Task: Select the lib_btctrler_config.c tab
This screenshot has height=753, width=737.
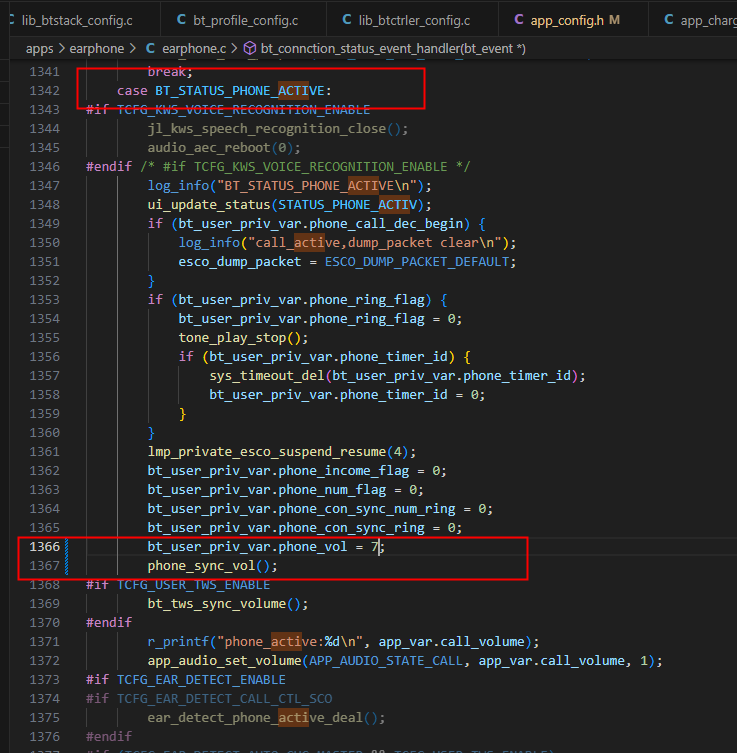Action: [x=412, y=20]
